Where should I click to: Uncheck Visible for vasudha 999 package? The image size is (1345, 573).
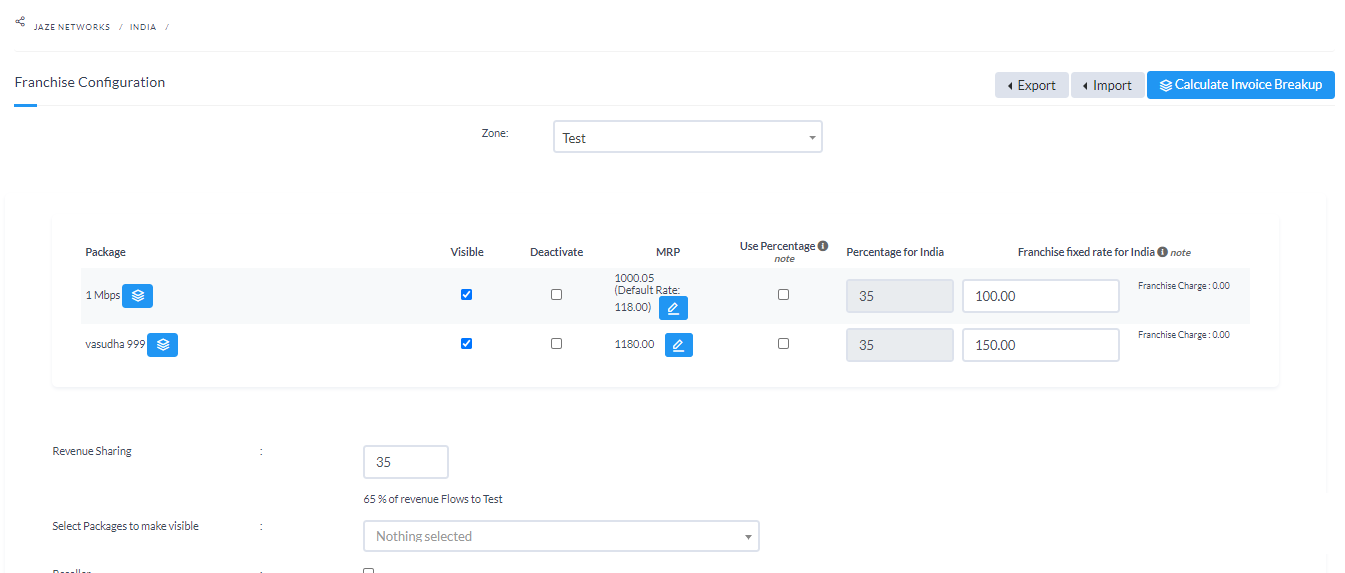[x=466, y=344]
